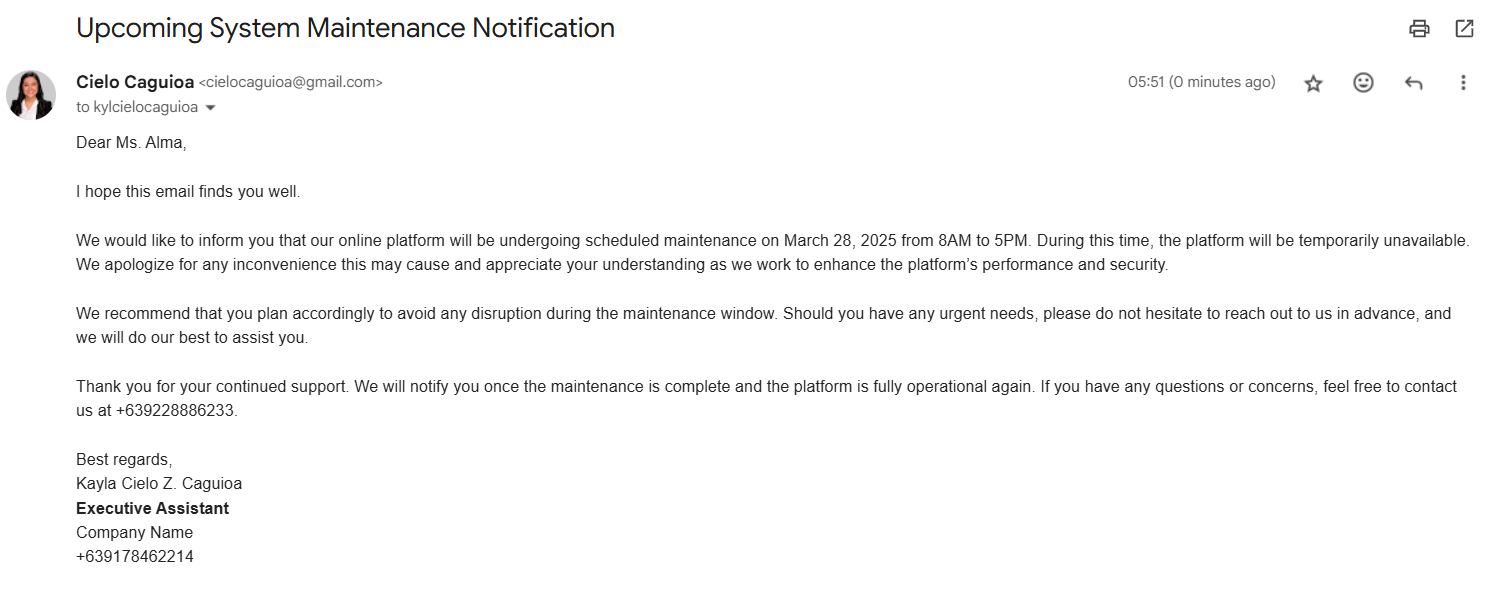The height and width of the screenshot is (612, 1491).
Task: Open the three-dot More options menu
Action: point(1463,83)
